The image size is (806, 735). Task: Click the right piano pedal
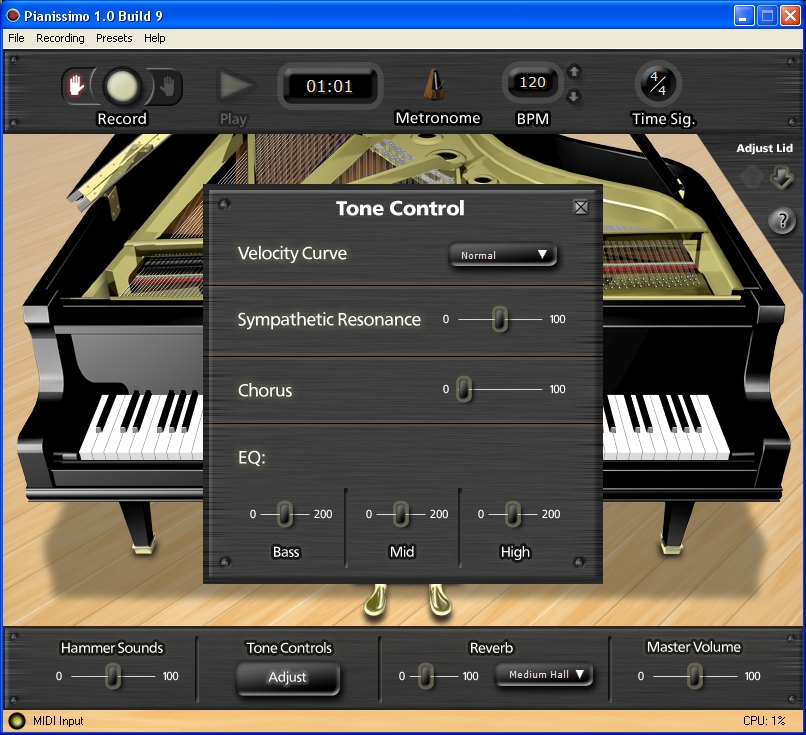tap(440, 599)
